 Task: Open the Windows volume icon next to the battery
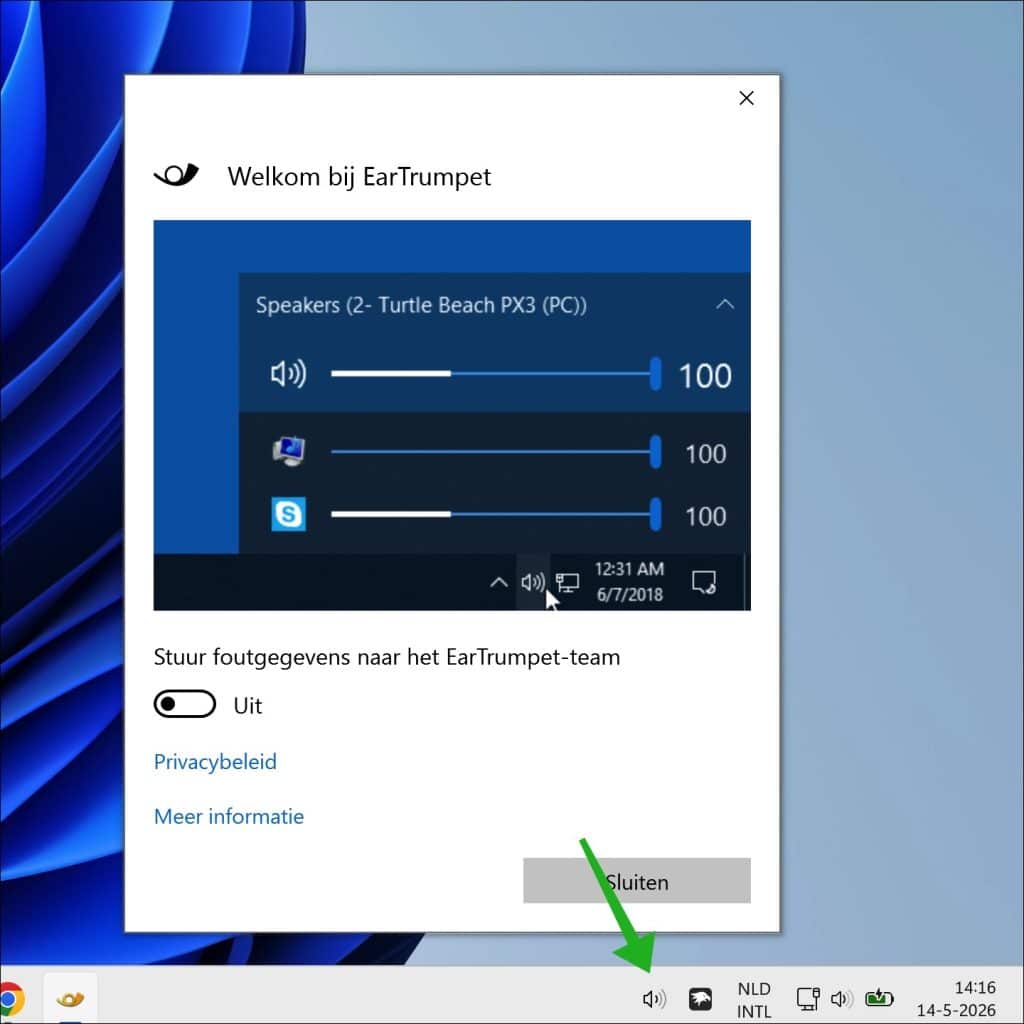click(841, 999)
